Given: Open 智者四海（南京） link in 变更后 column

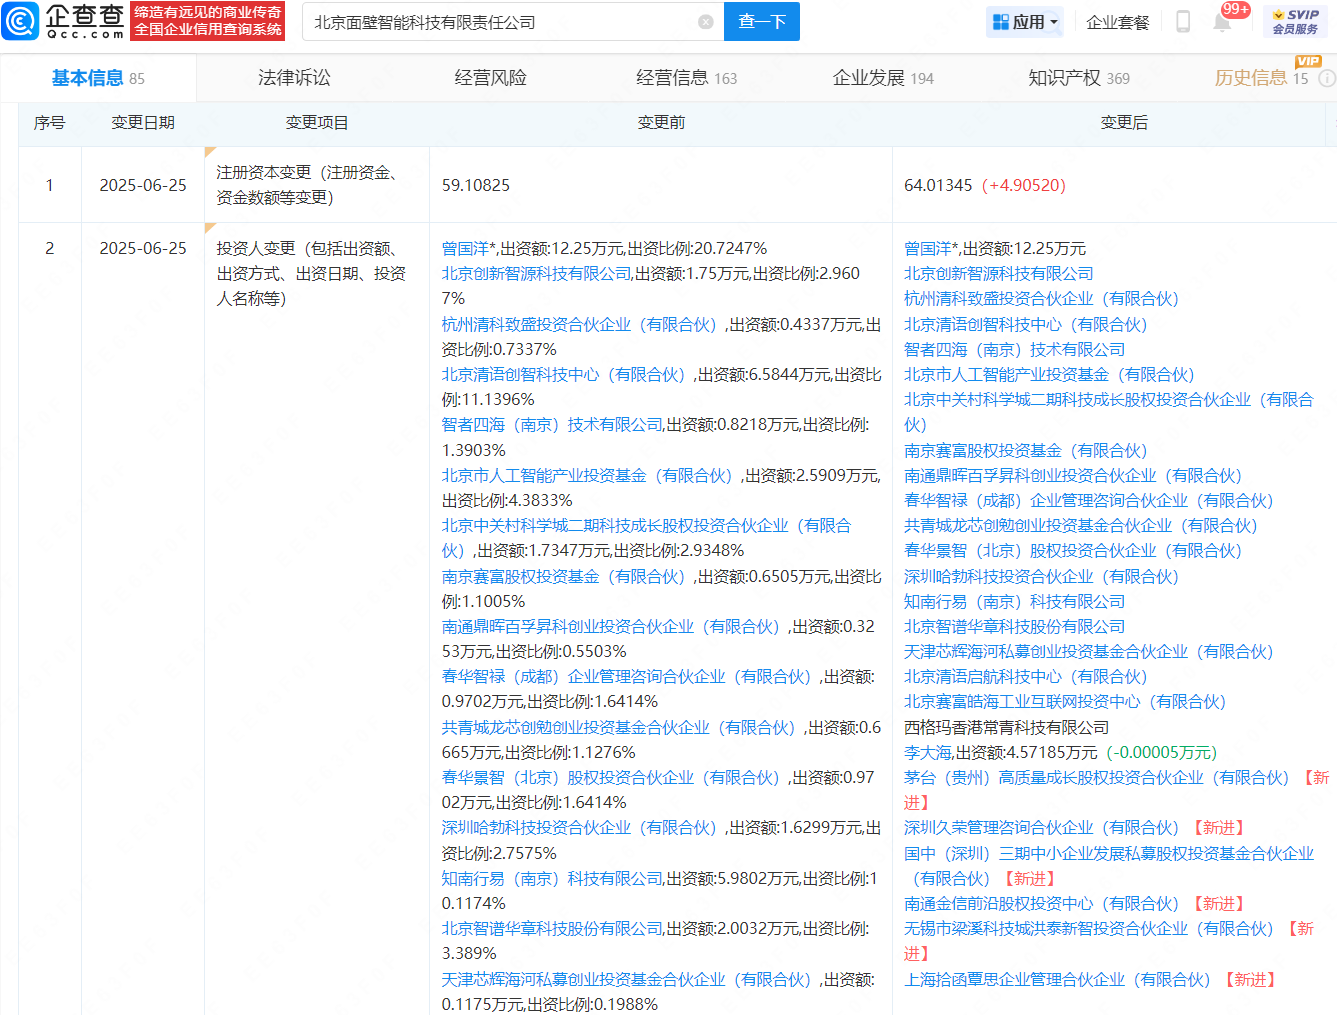Looking at the screenshot, I should (1015, 349).
